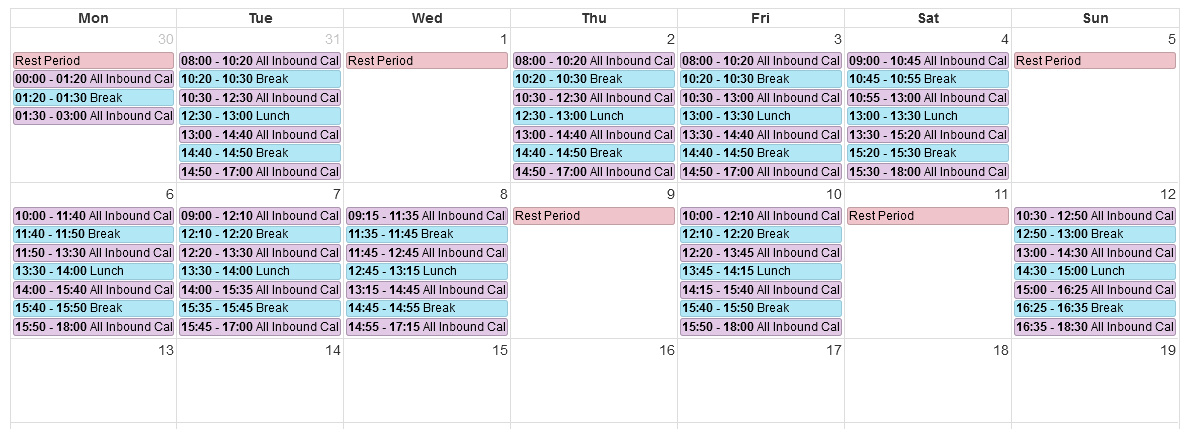Screen dimensions: 1187x429
Task: Click the Wed column header
Action: [x=427, y=18]
